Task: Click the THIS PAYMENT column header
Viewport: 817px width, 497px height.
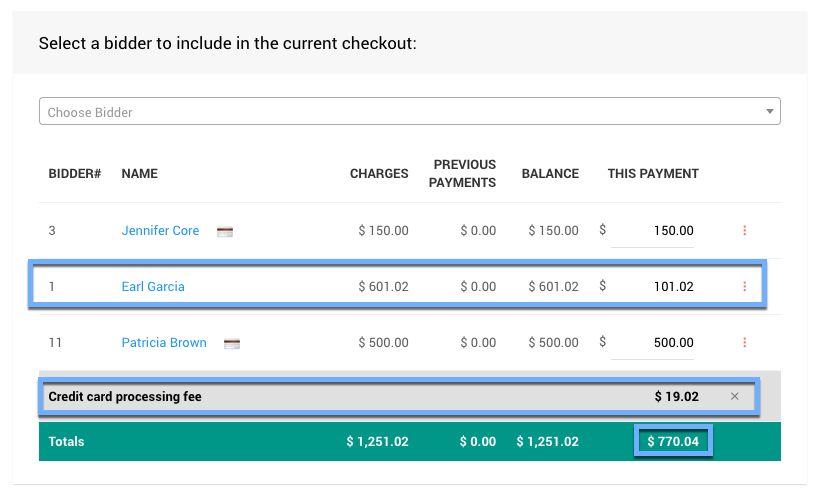Action: click(653, 174)
